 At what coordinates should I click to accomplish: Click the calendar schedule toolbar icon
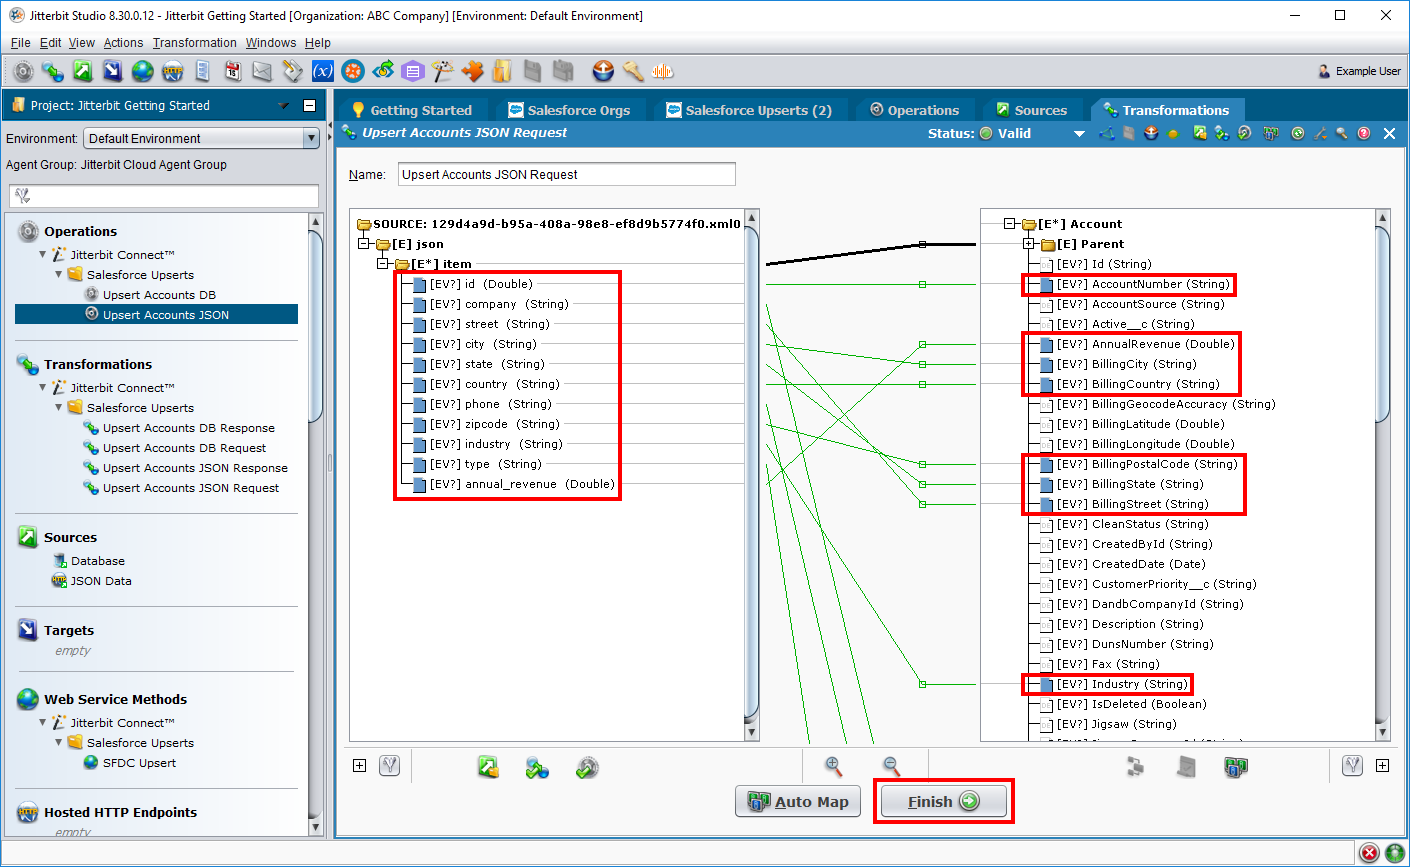point(232,71)
